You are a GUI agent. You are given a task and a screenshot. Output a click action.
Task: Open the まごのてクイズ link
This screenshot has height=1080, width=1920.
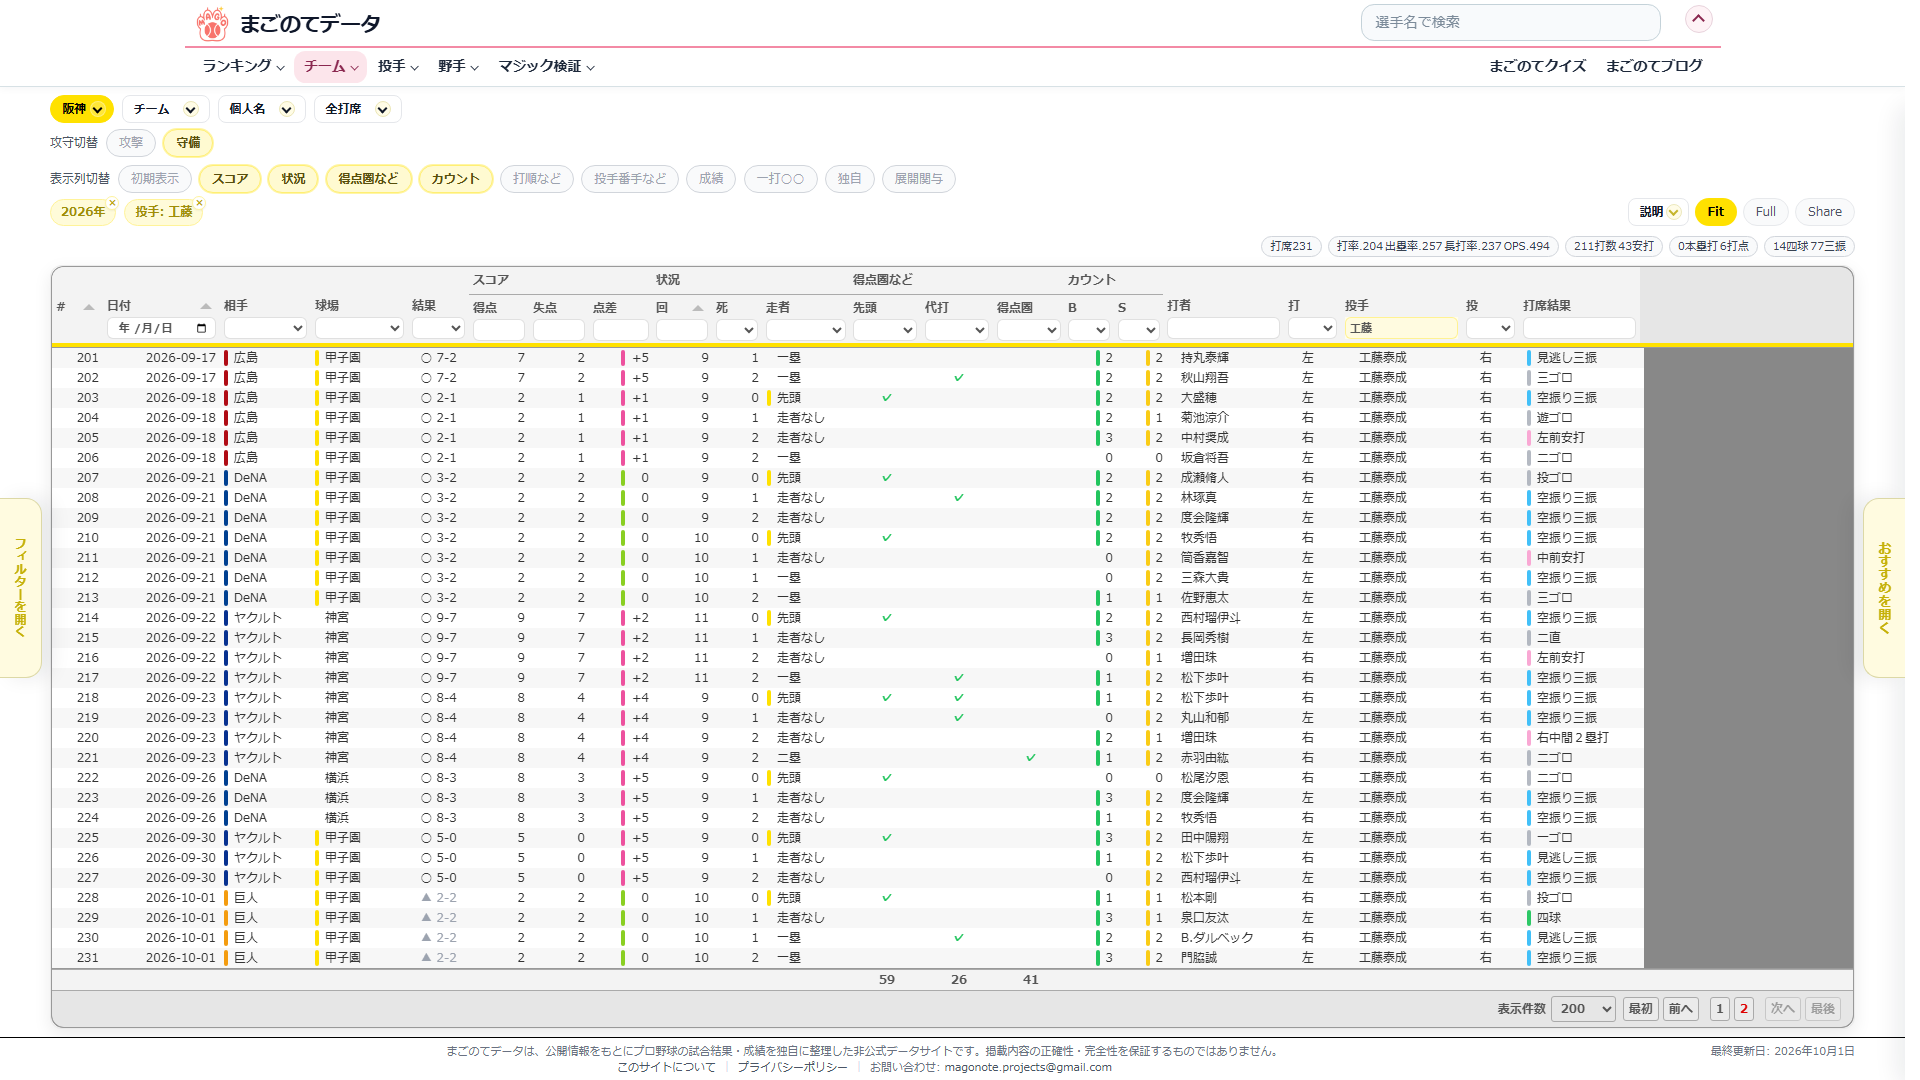point(1537,66)
